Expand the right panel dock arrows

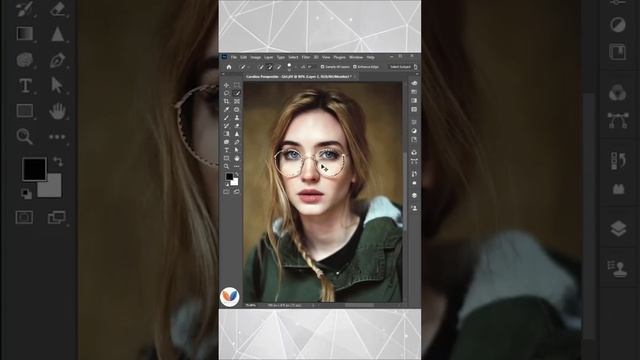point(417,74)
